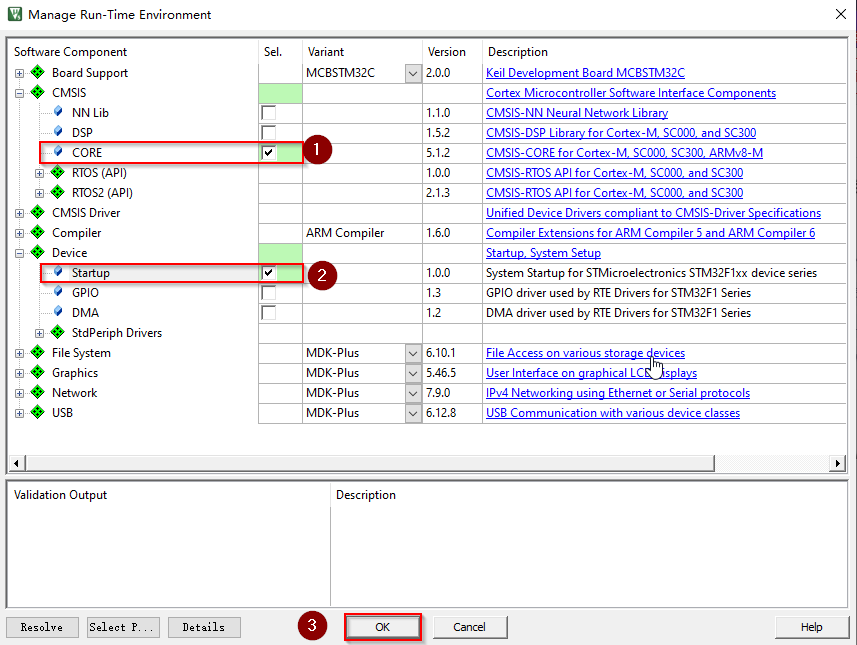Click the CMSIS Driver green diamond icon

pyautogui.click(x=38, y=212)
